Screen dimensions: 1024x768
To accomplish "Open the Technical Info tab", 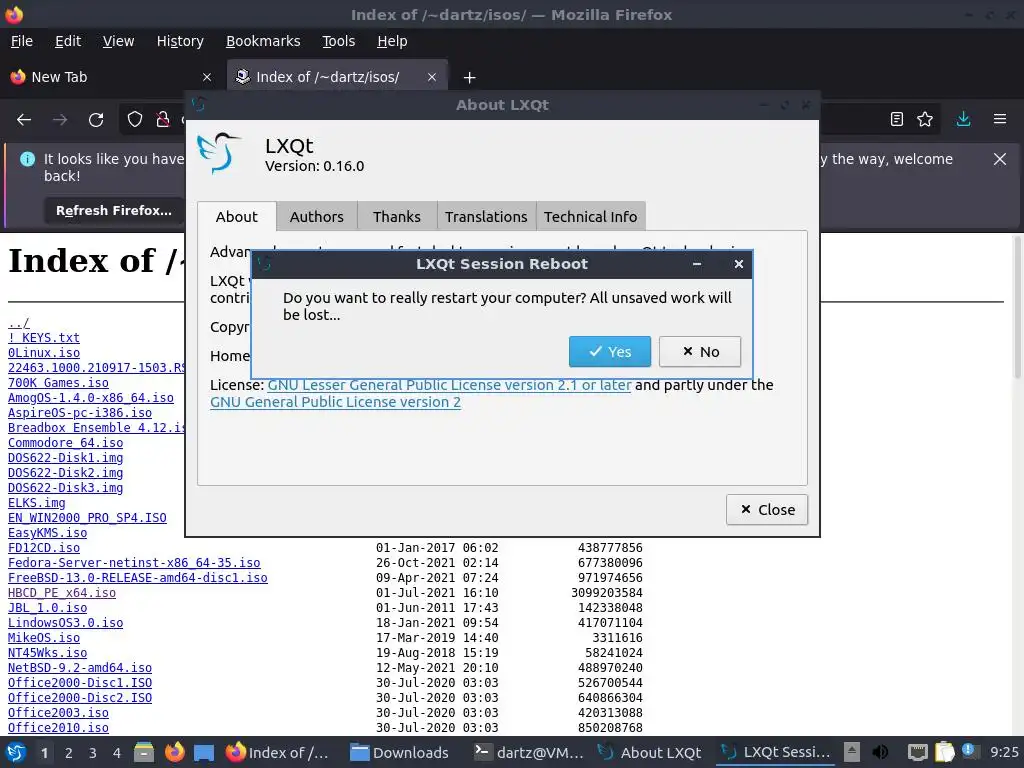I will [590, 217].
